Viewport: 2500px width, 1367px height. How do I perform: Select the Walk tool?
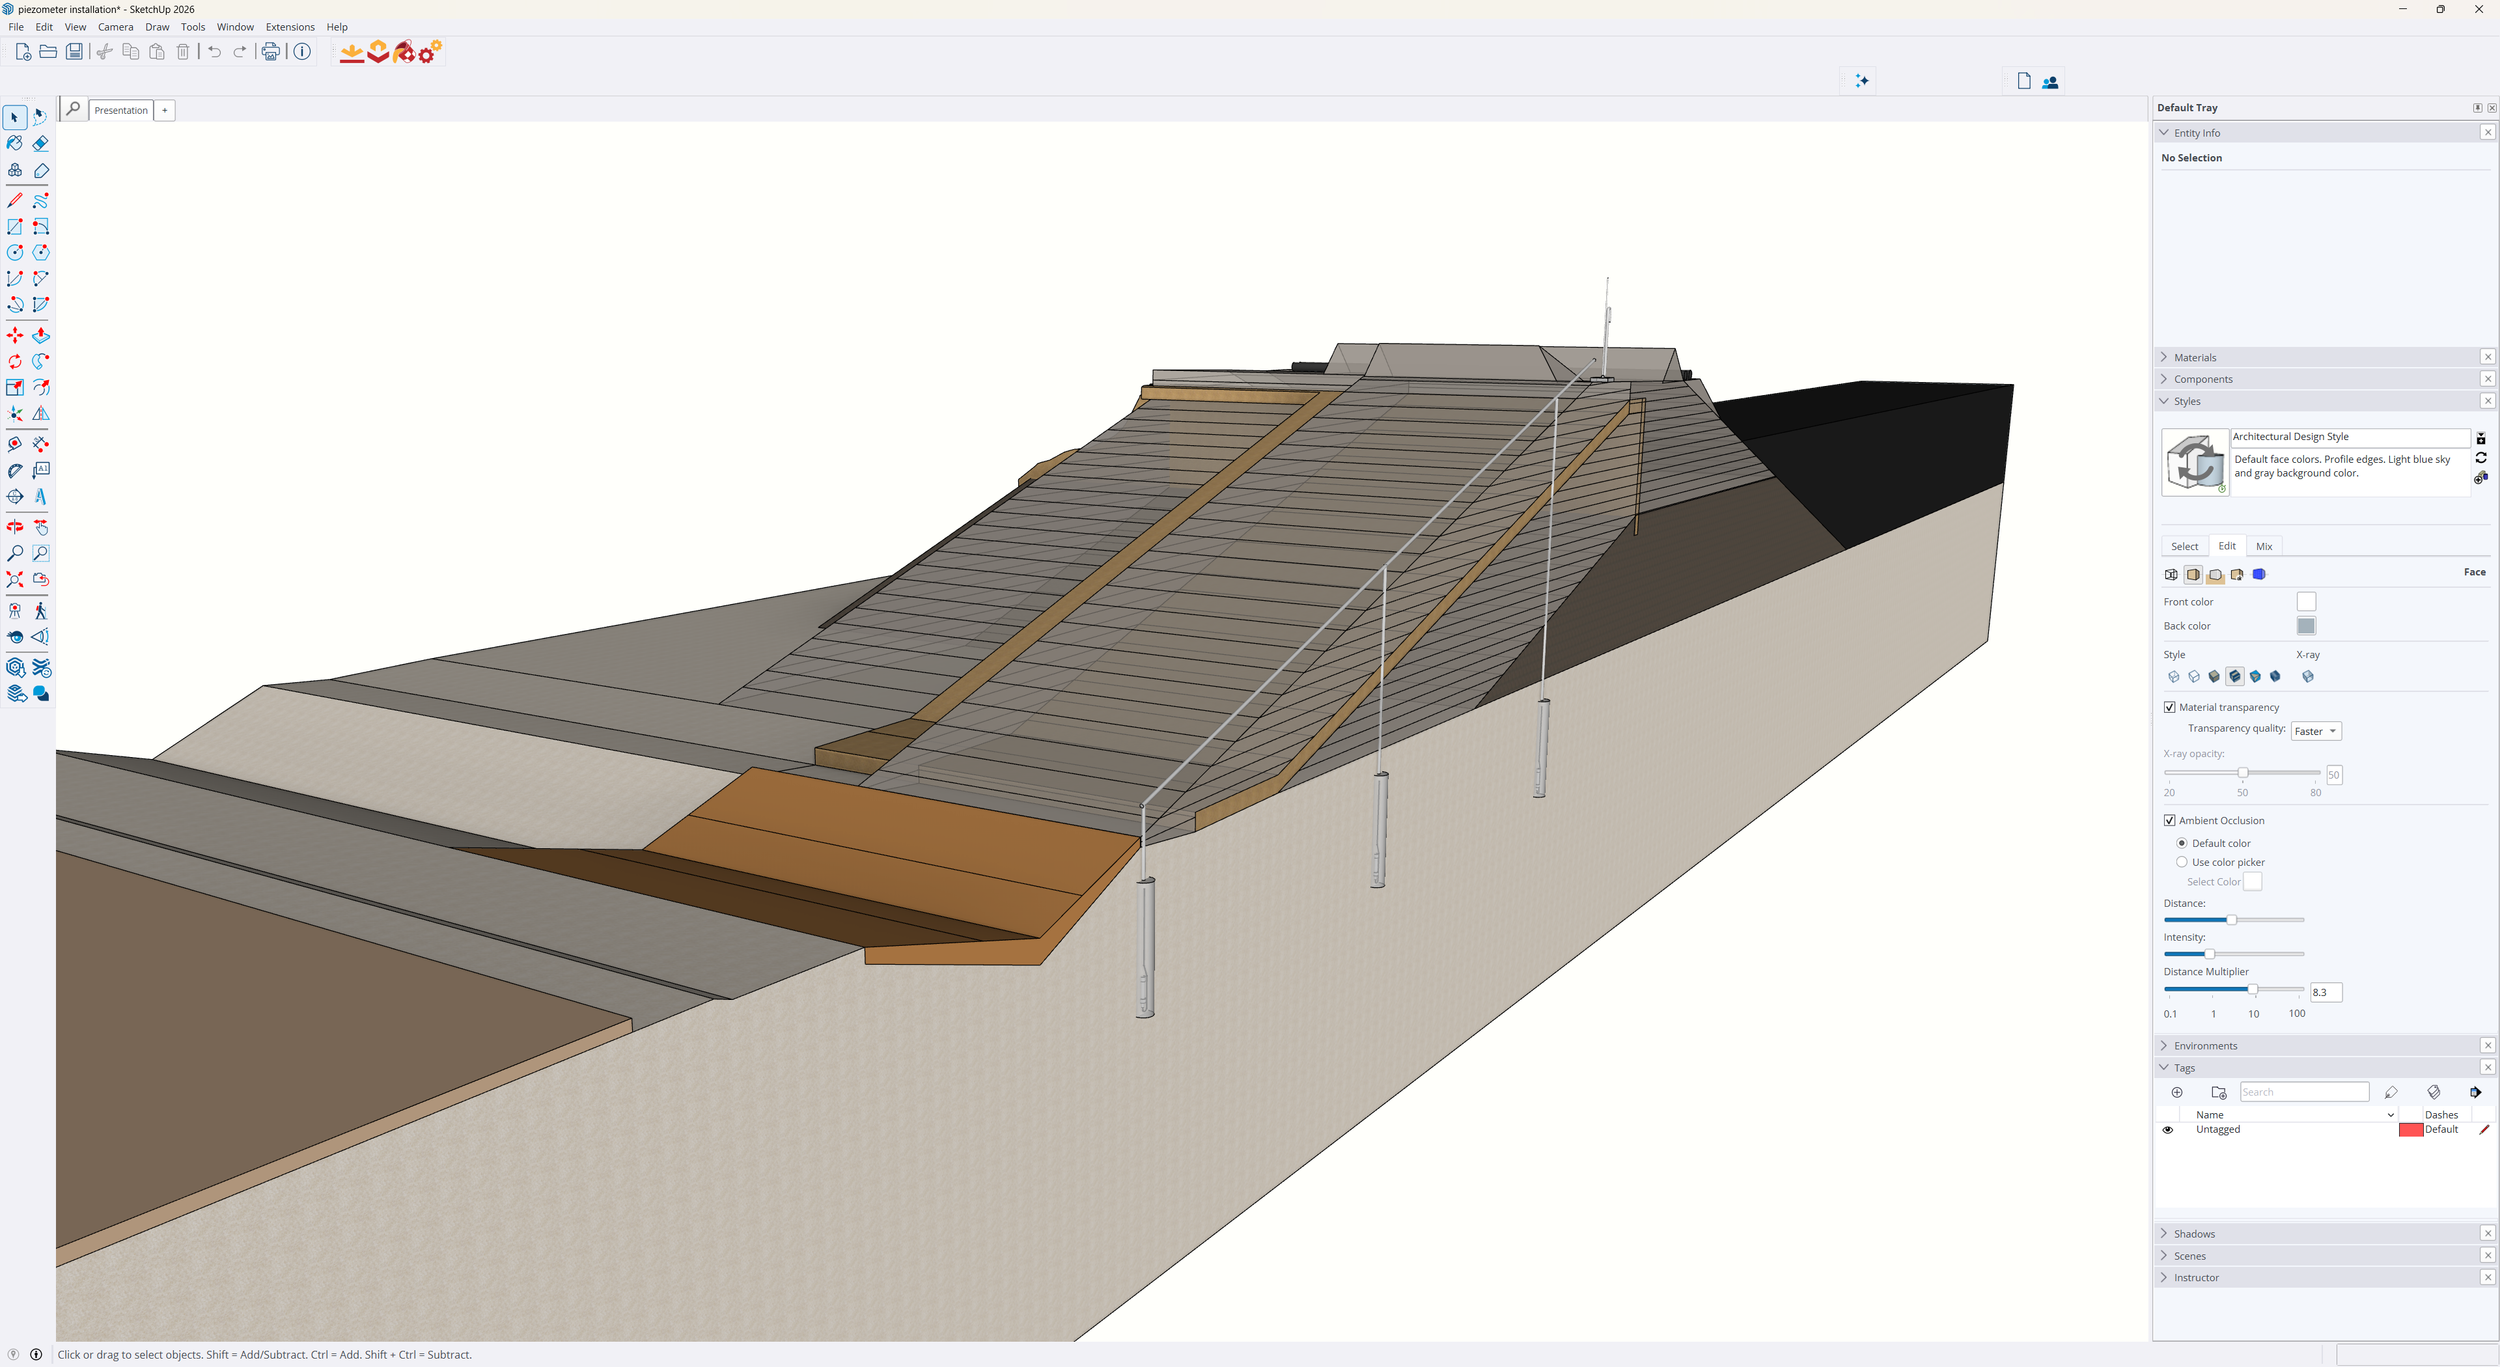pyautogui.click(x=41, y=611)
